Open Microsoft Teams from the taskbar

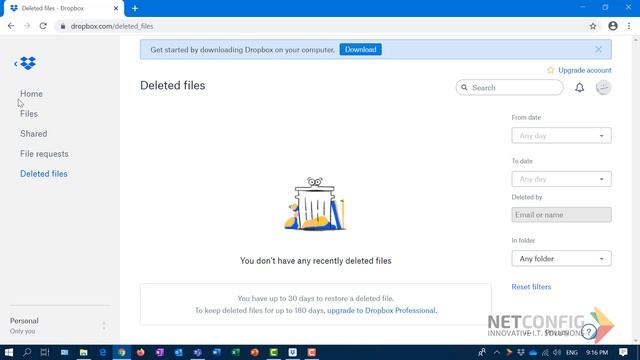[x=198, y=352]
